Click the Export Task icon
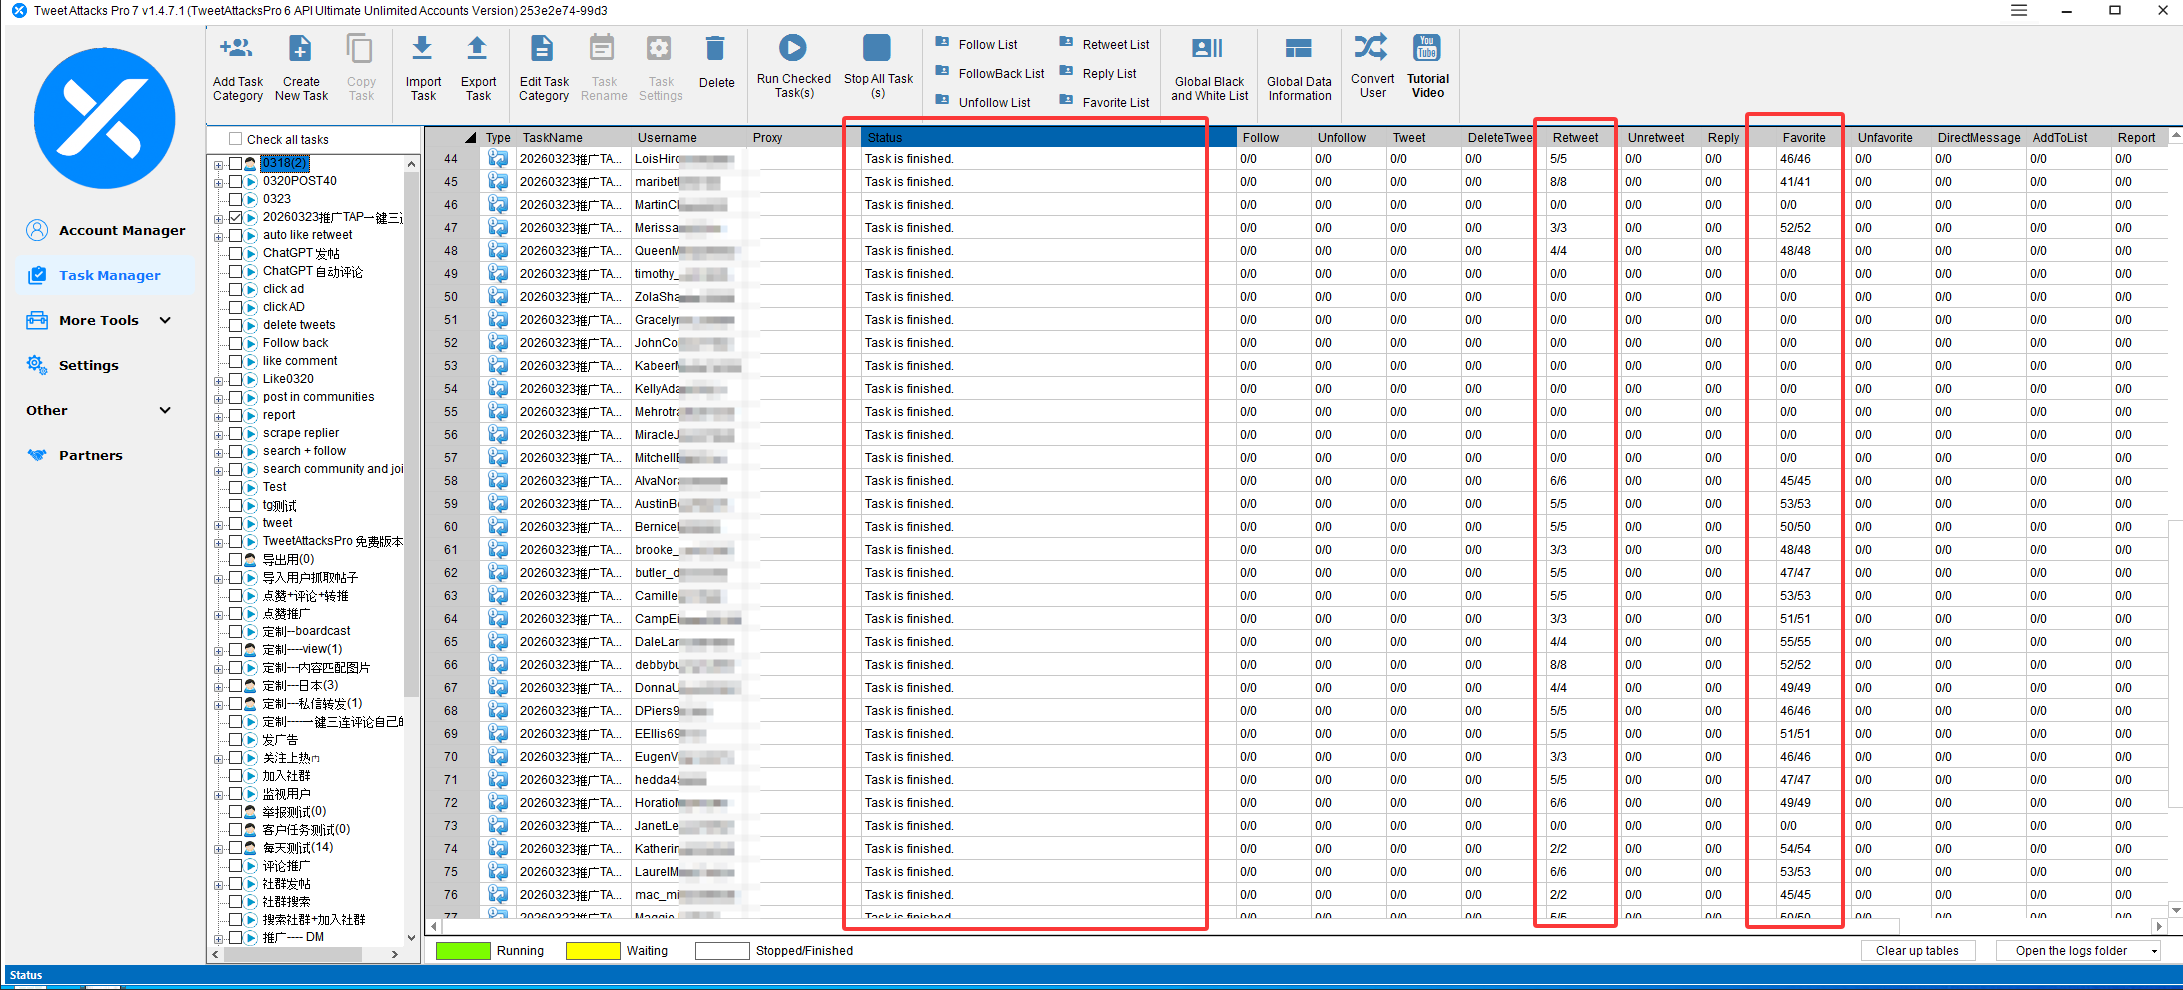 click(477, 49)
